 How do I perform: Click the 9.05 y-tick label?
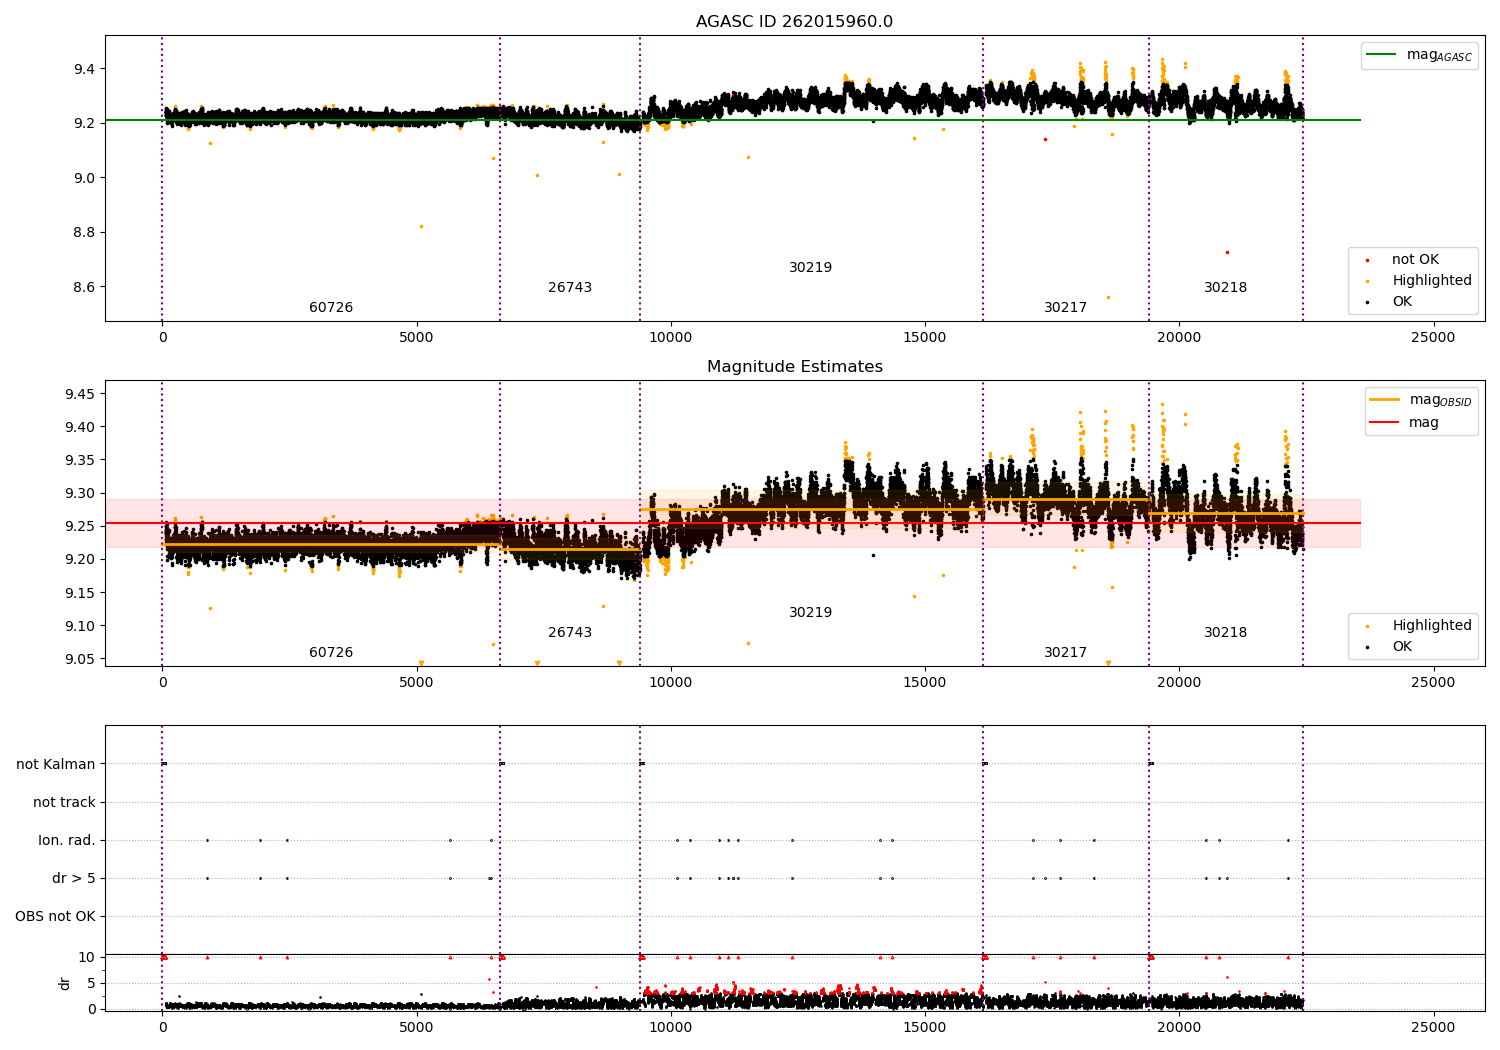81,659
